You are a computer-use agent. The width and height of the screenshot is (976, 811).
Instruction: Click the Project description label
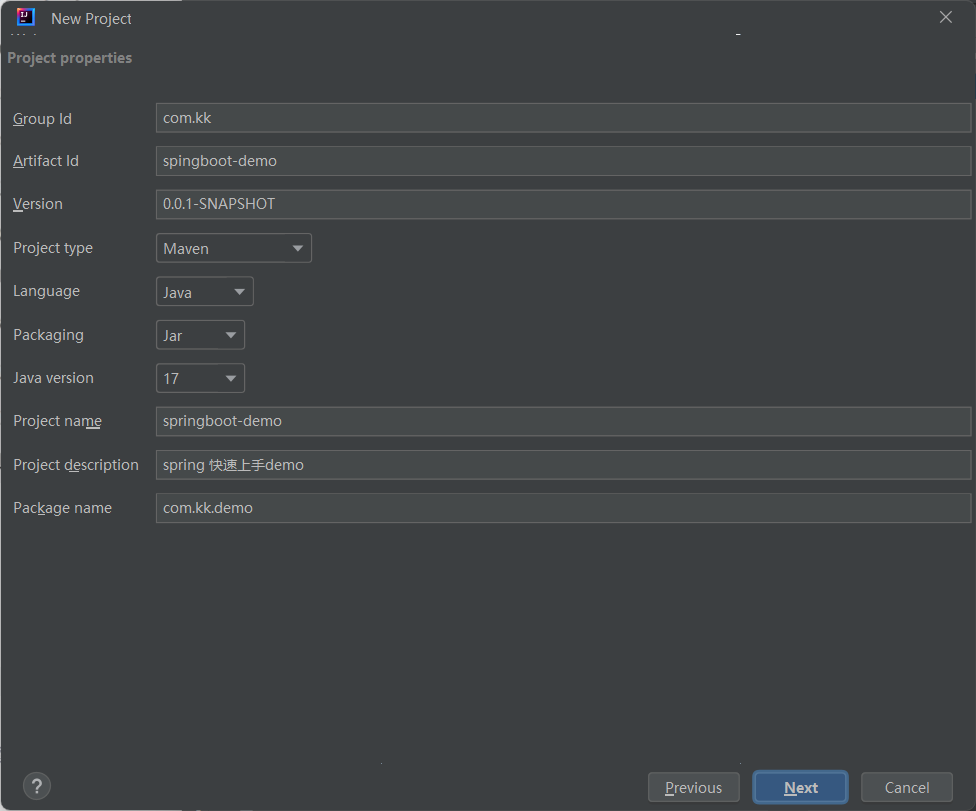click(x=76, y=465)
